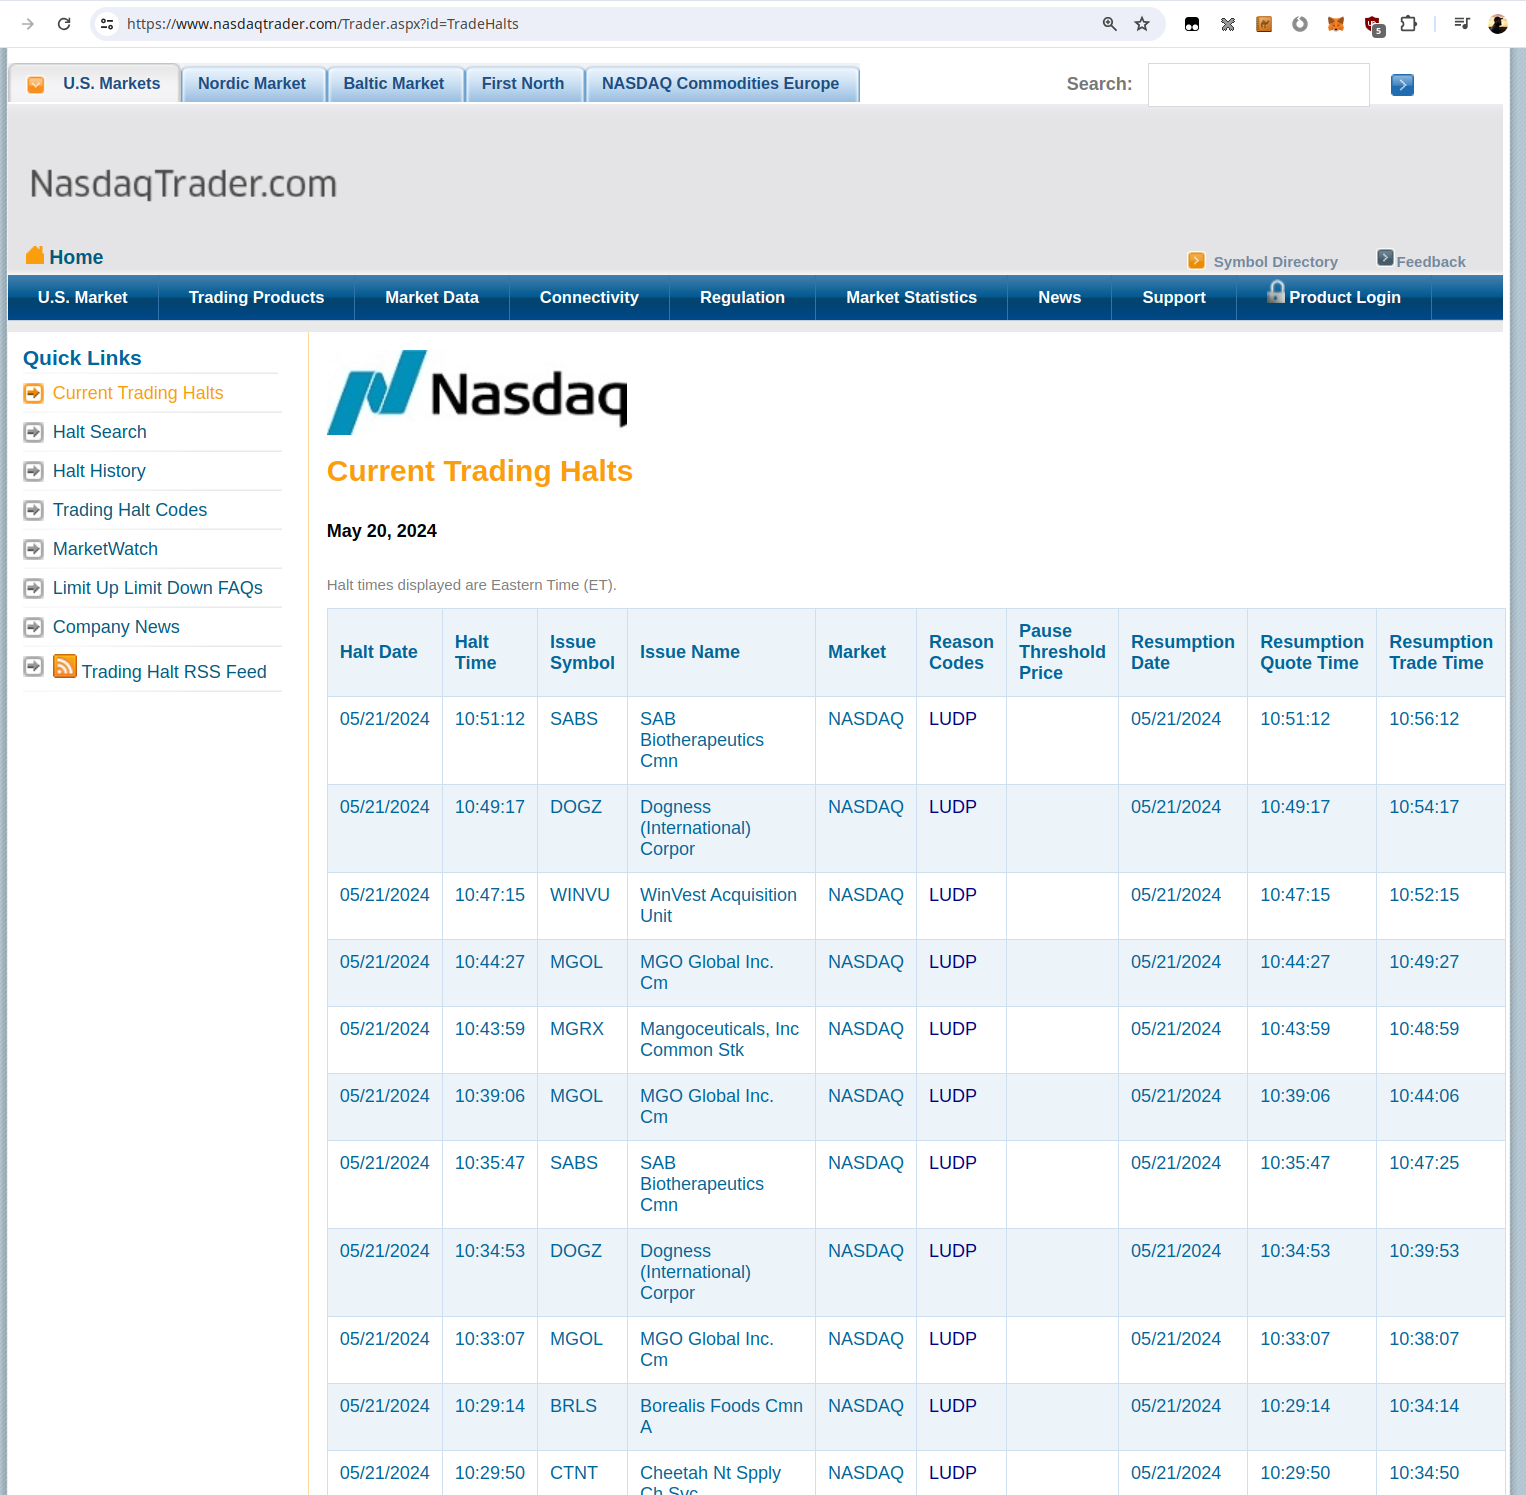Screen dimensions: 1526x1495
Task: Open the Halt Search quick link
Action: tap(100, 432)
